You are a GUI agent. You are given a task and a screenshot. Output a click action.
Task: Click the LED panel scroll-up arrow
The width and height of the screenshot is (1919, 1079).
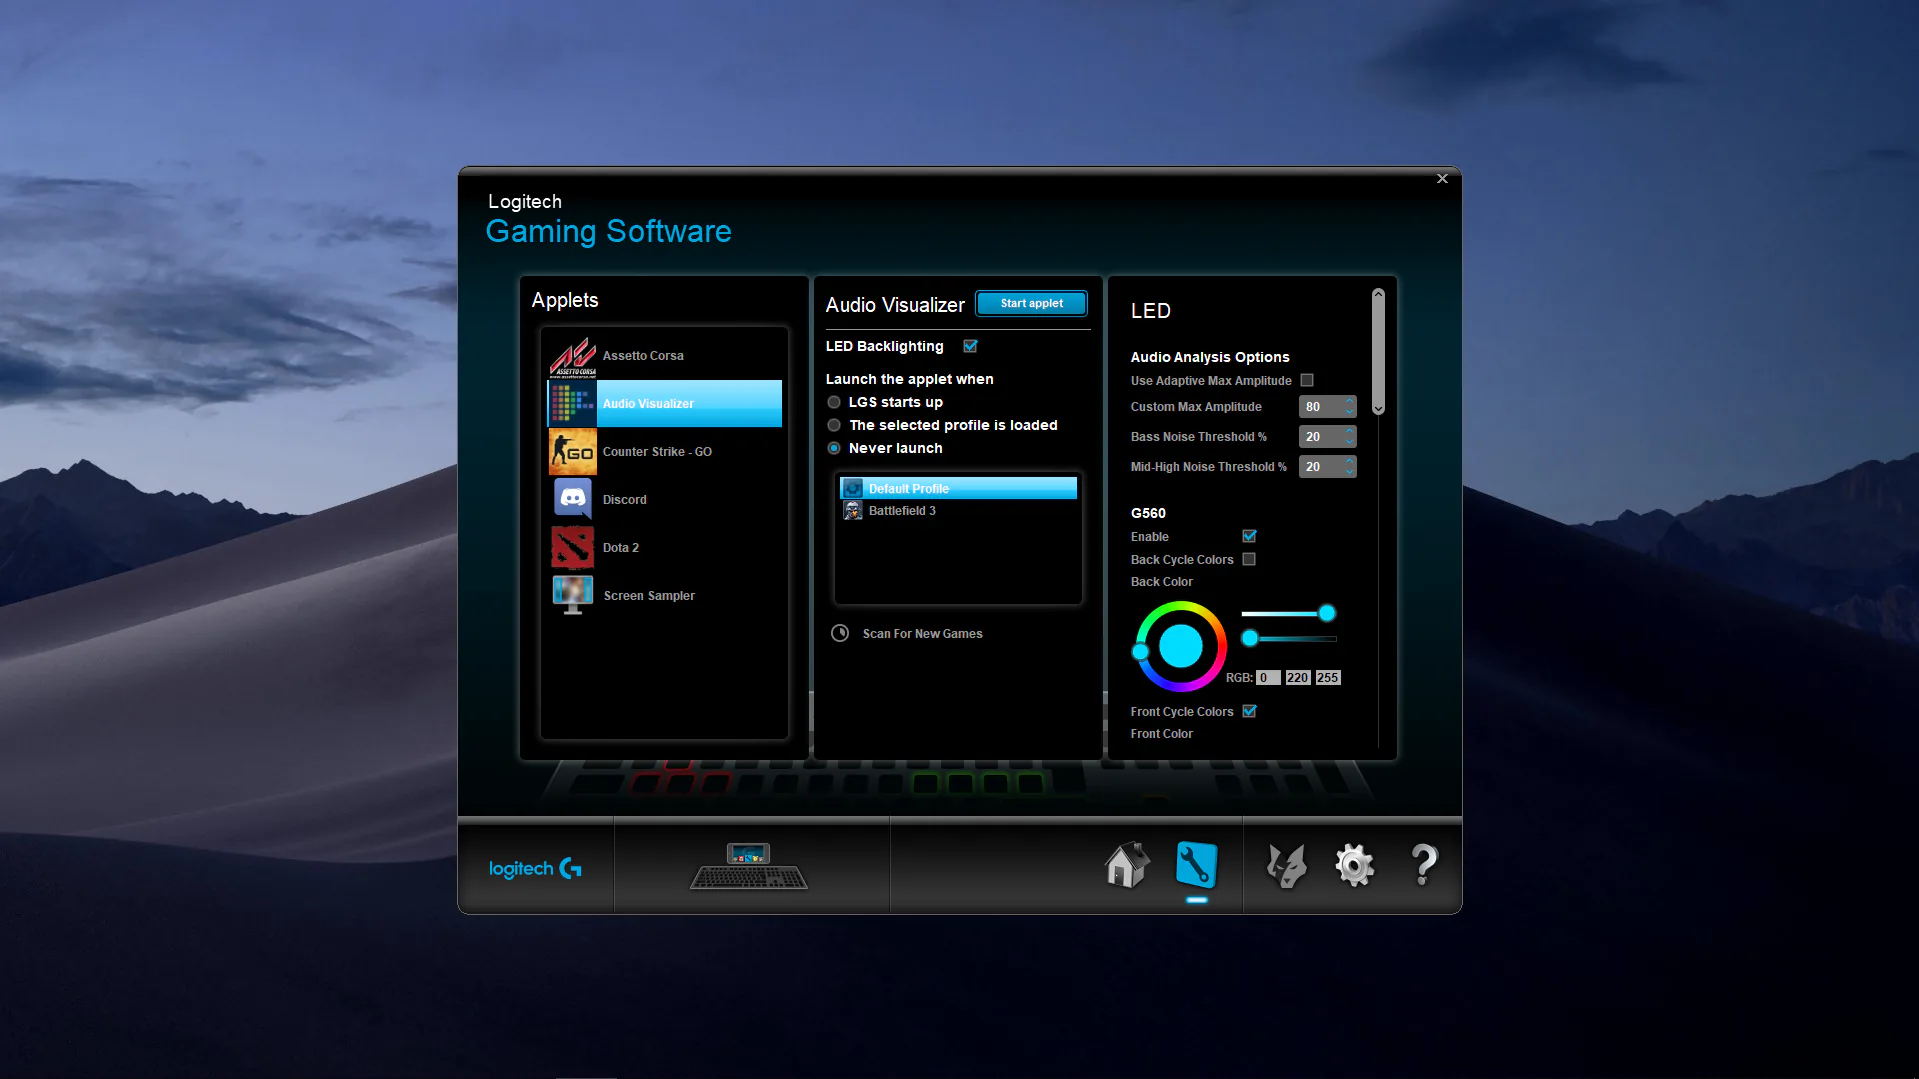coord(1378,294)
